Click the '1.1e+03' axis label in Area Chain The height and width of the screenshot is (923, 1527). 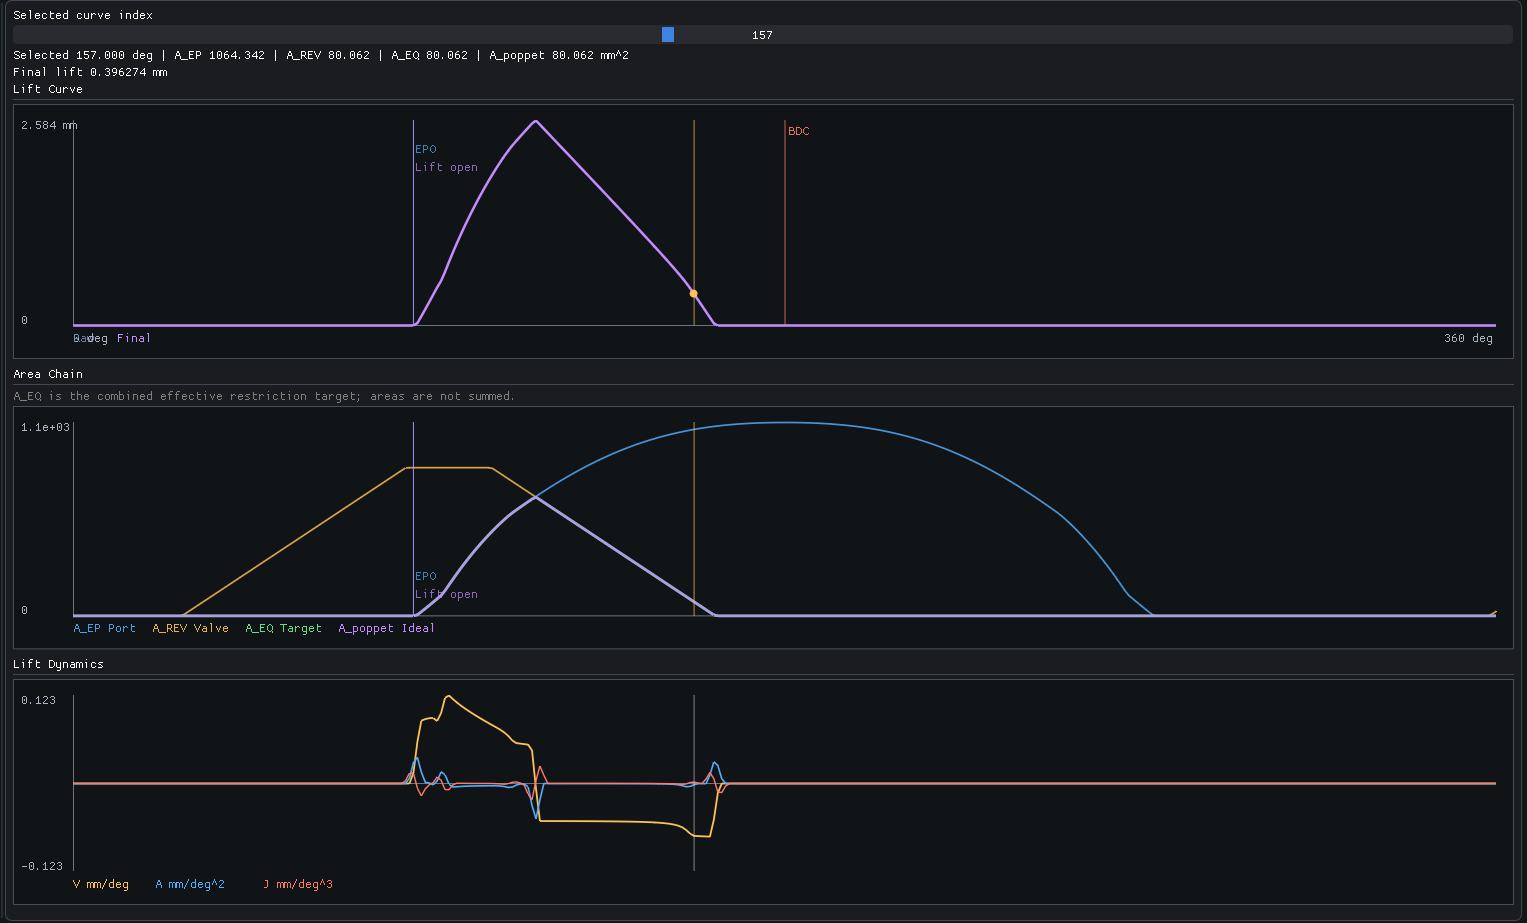46,427
